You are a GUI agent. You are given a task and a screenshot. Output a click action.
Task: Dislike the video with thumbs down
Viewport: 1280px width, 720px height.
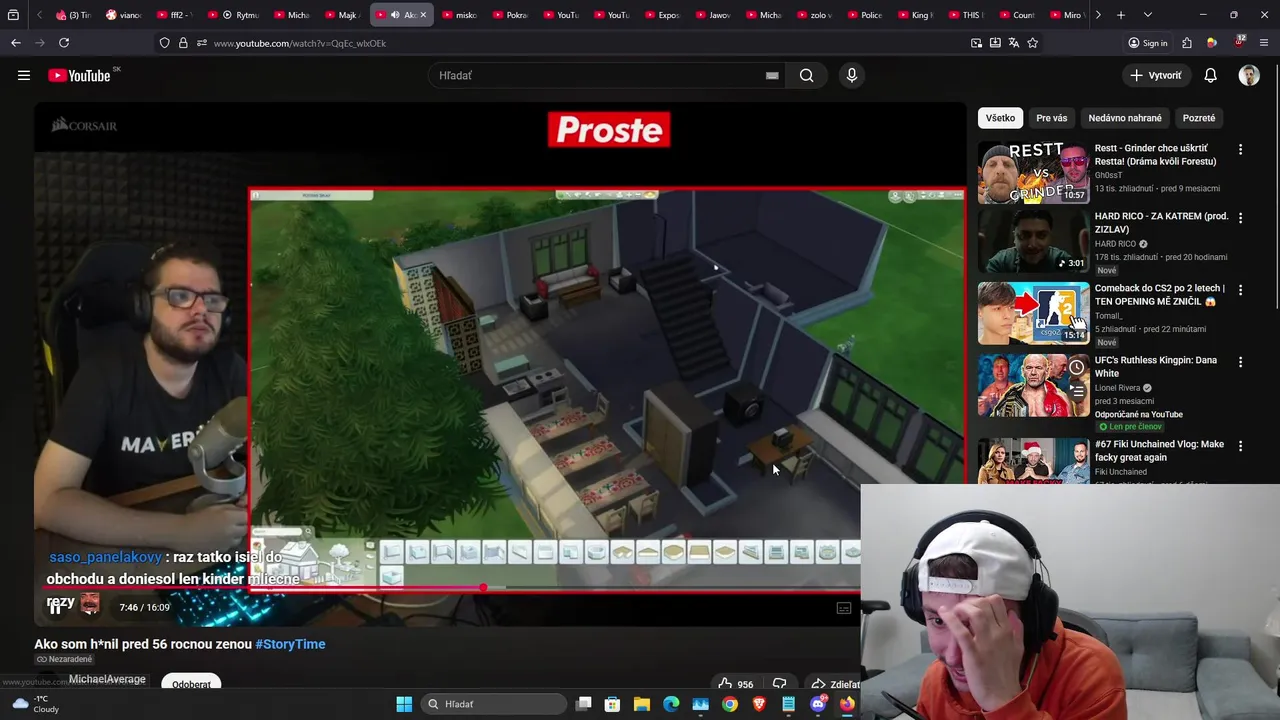tap(779, 684)
